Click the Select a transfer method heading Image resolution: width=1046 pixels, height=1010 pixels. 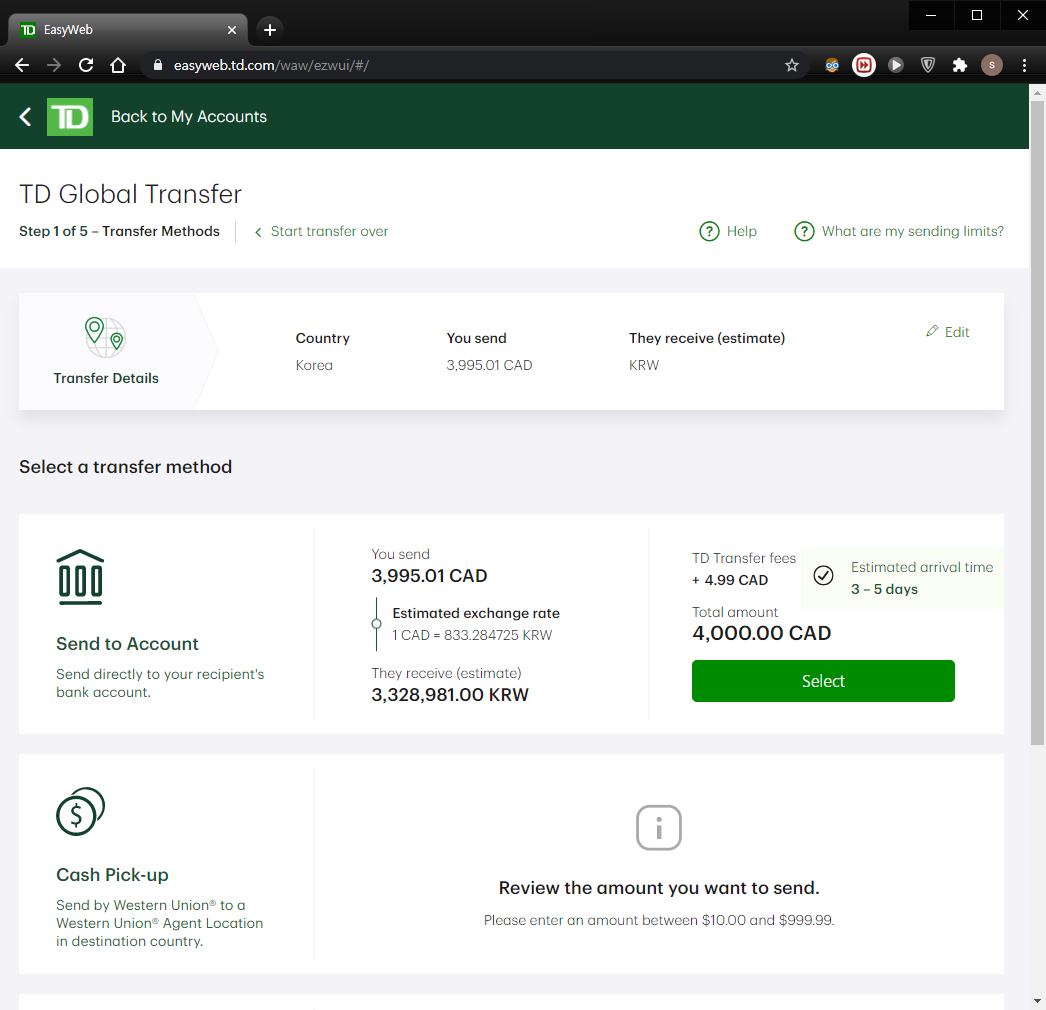pyautogui.click(x=125, y=467)
